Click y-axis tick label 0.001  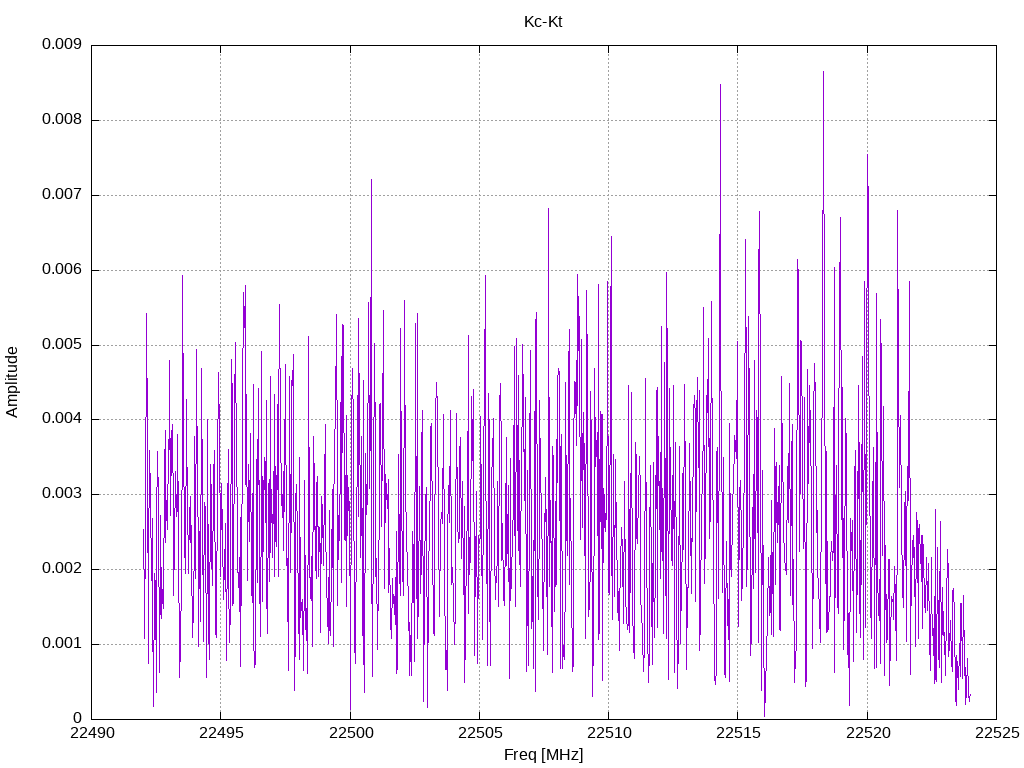(62, 644)
